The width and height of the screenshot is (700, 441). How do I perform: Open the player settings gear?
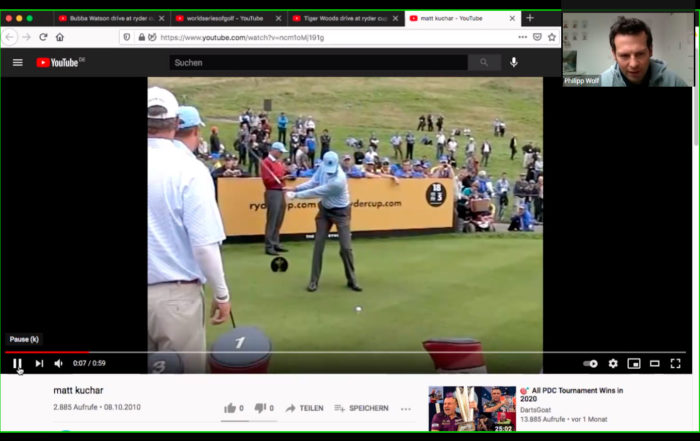pos(613,363)
